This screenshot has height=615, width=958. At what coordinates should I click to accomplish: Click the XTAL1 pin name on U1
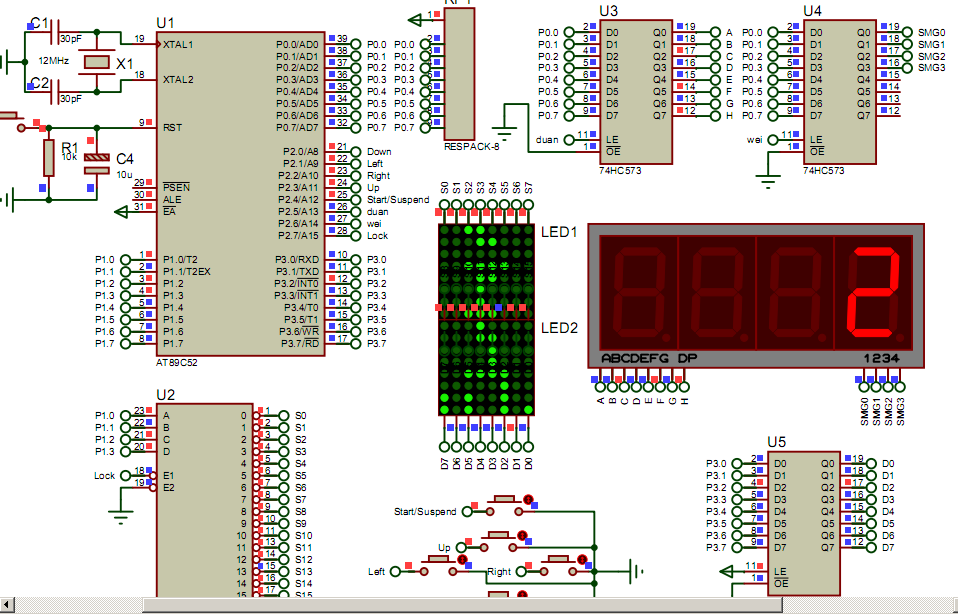[x=178, y=45]
